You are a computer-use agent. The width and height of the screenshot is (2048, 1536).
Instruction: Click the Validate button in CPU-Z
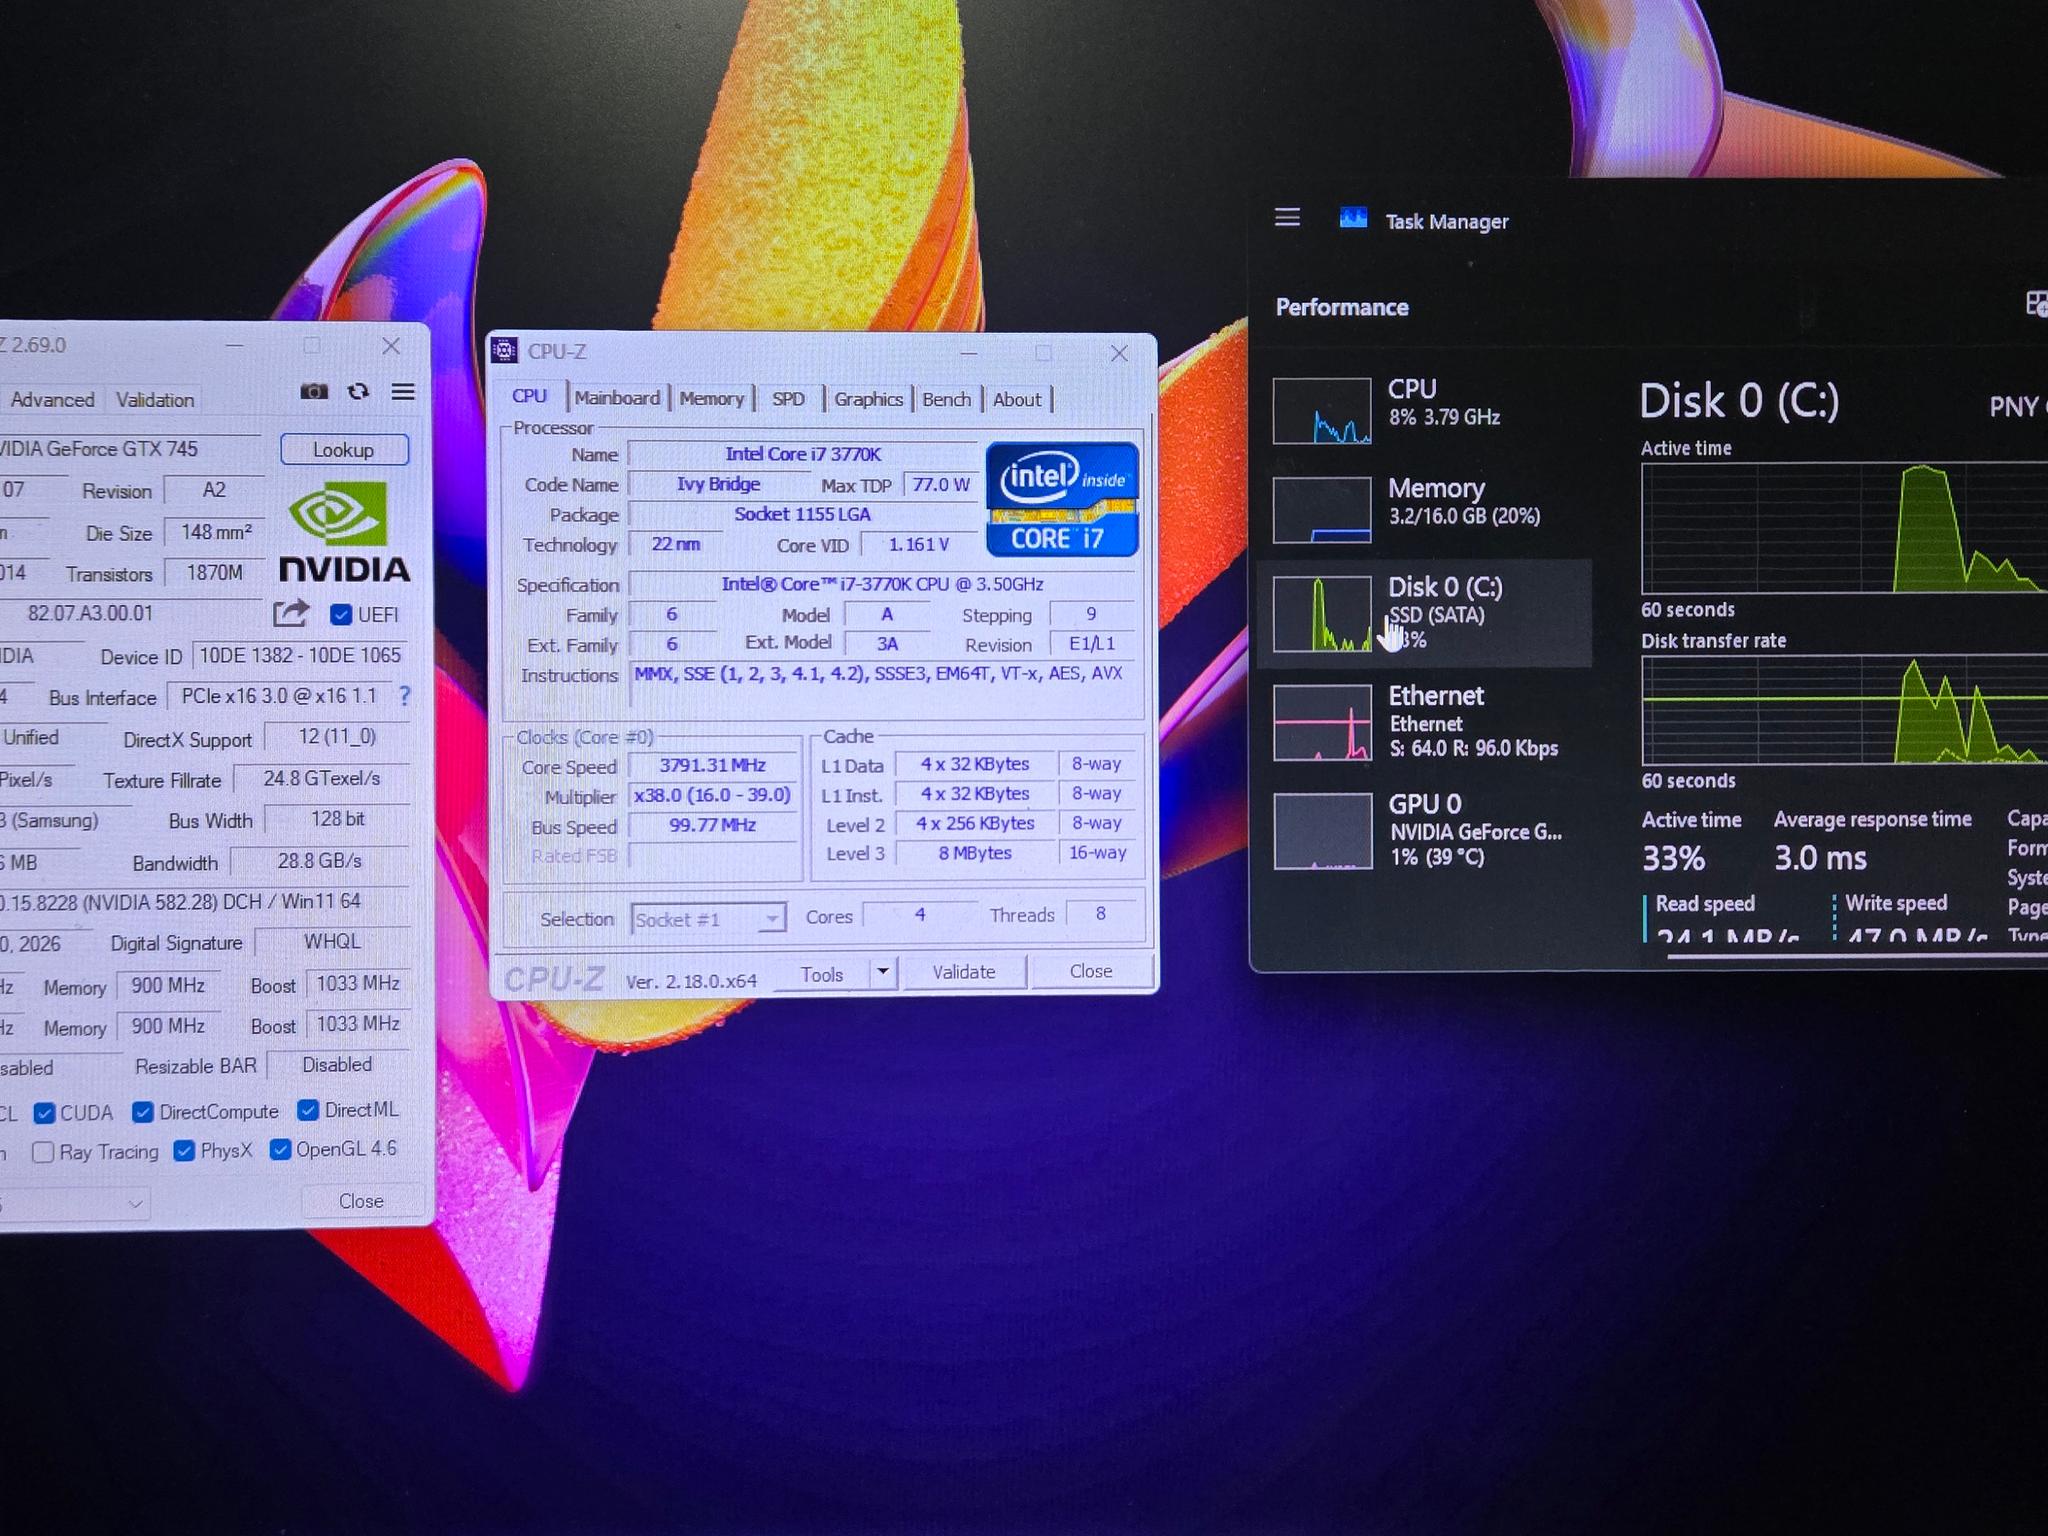click(x=964, y=972)
